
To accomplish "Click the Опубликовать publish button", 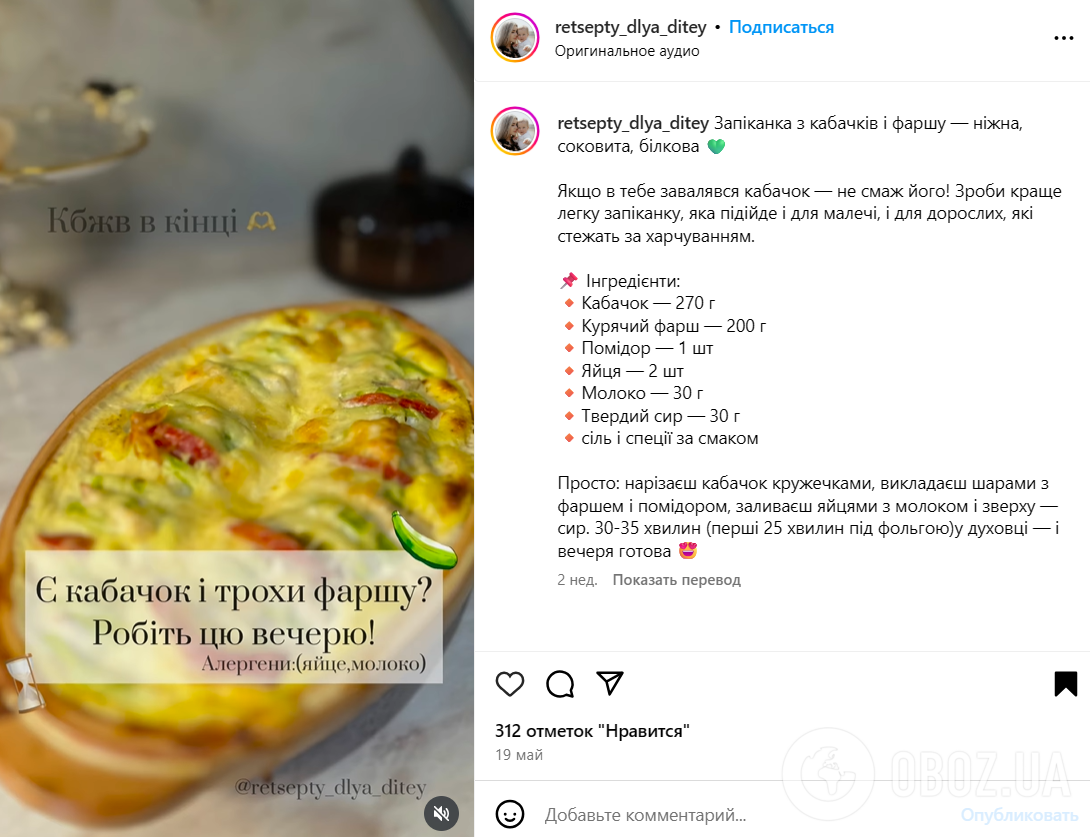I will tap(1019, 815).
